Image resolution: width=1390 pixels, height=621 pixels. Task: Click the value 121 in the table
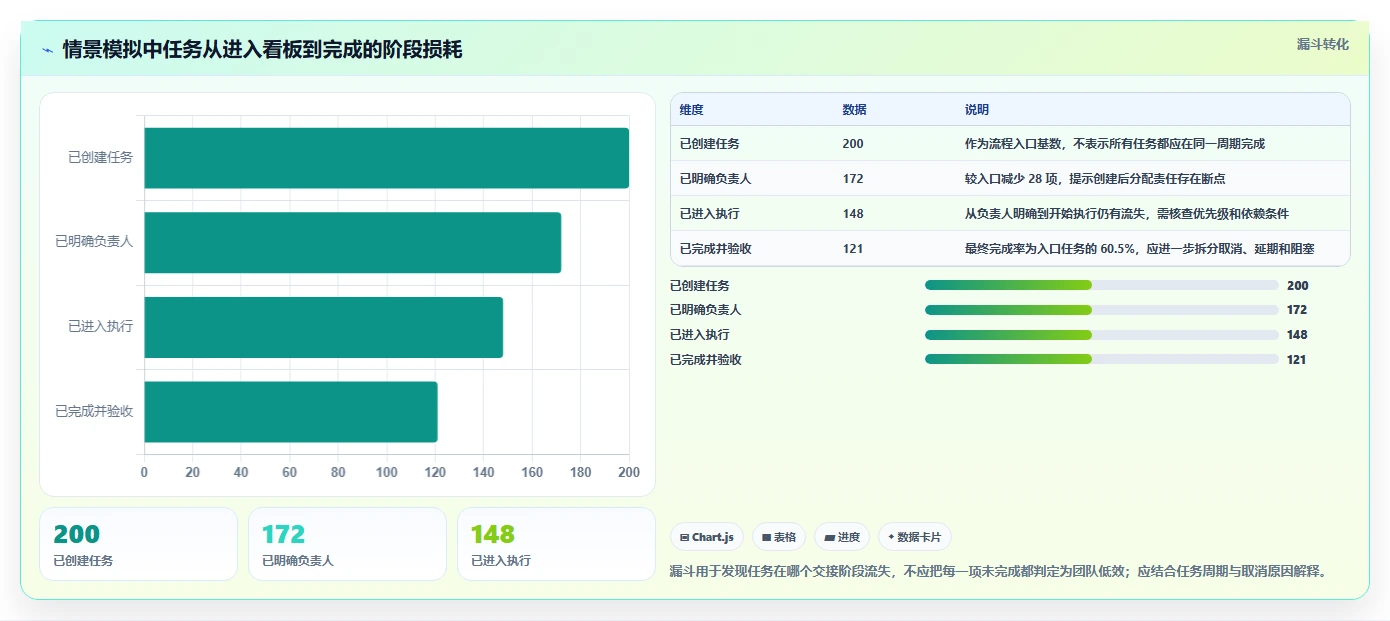(853, 249)
